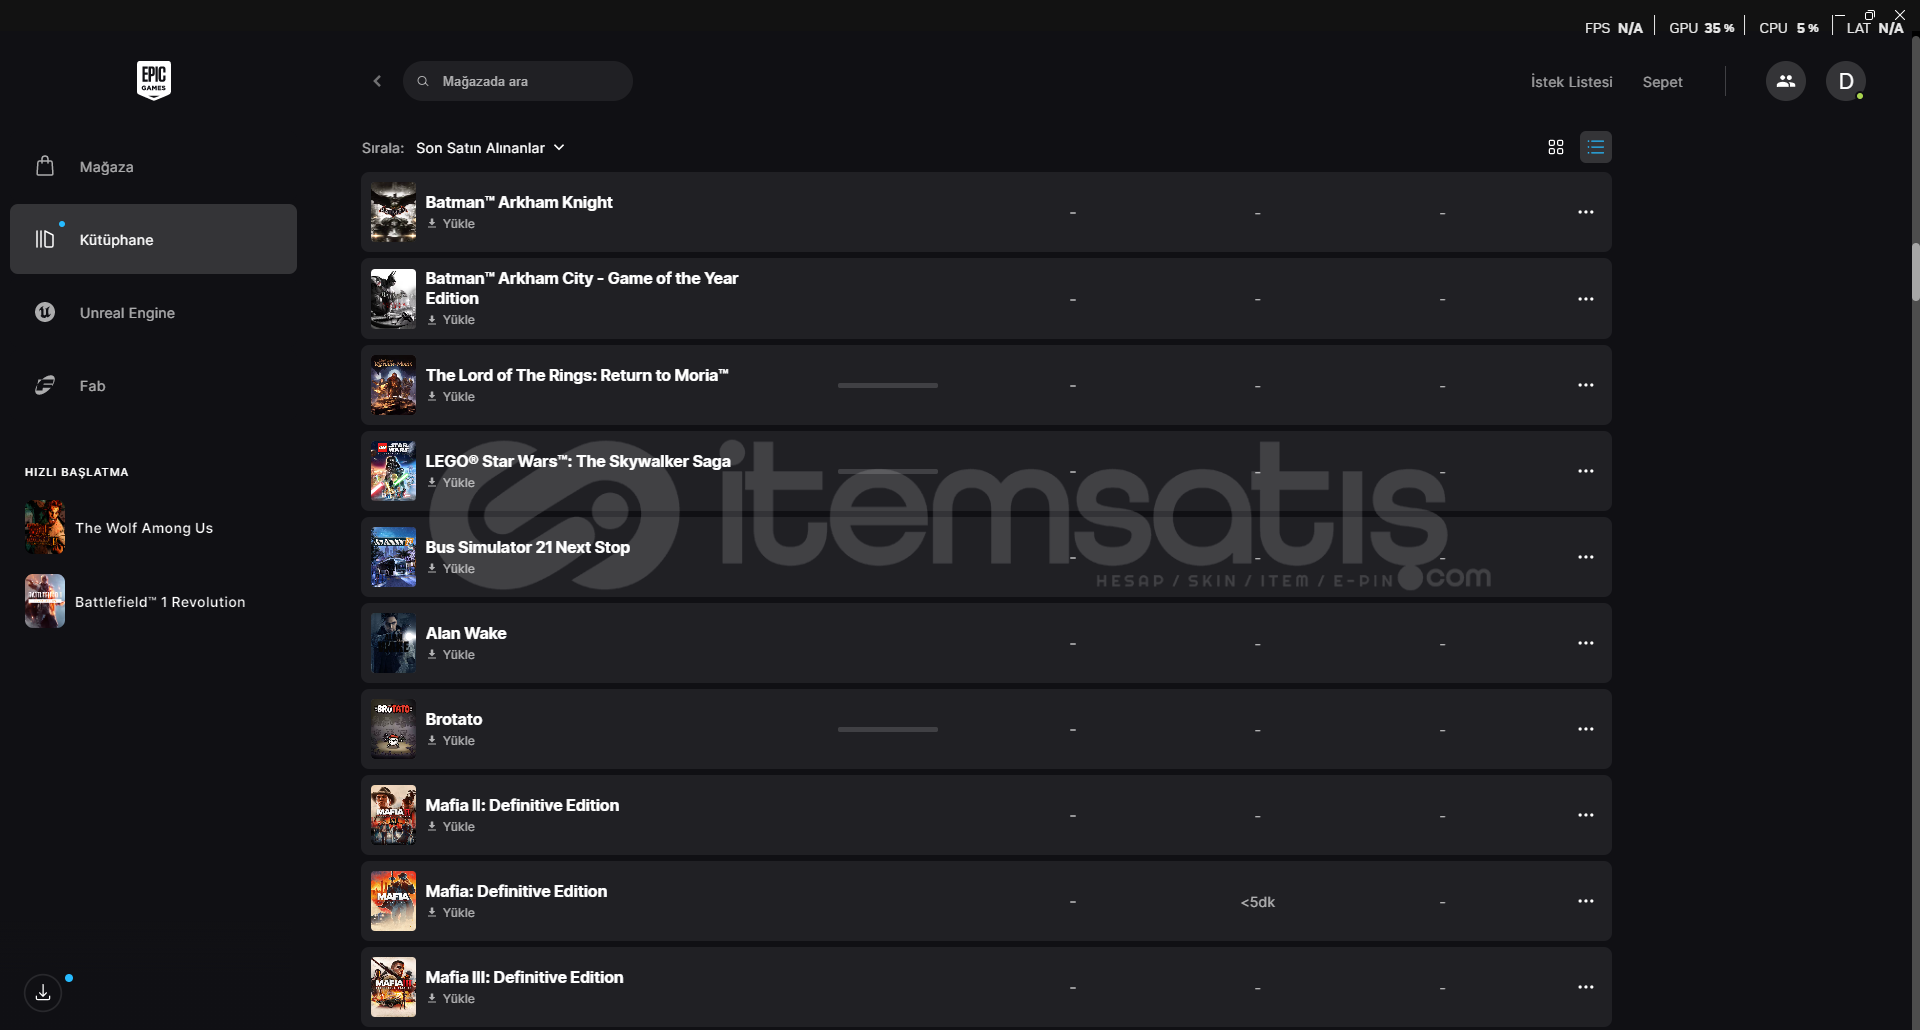The height and width of the screenshot is (1030, 1920).
Task: Click Yükle under Mafia II: Definitive Edition
Action: pyautogui.click(x=451, y=827)
